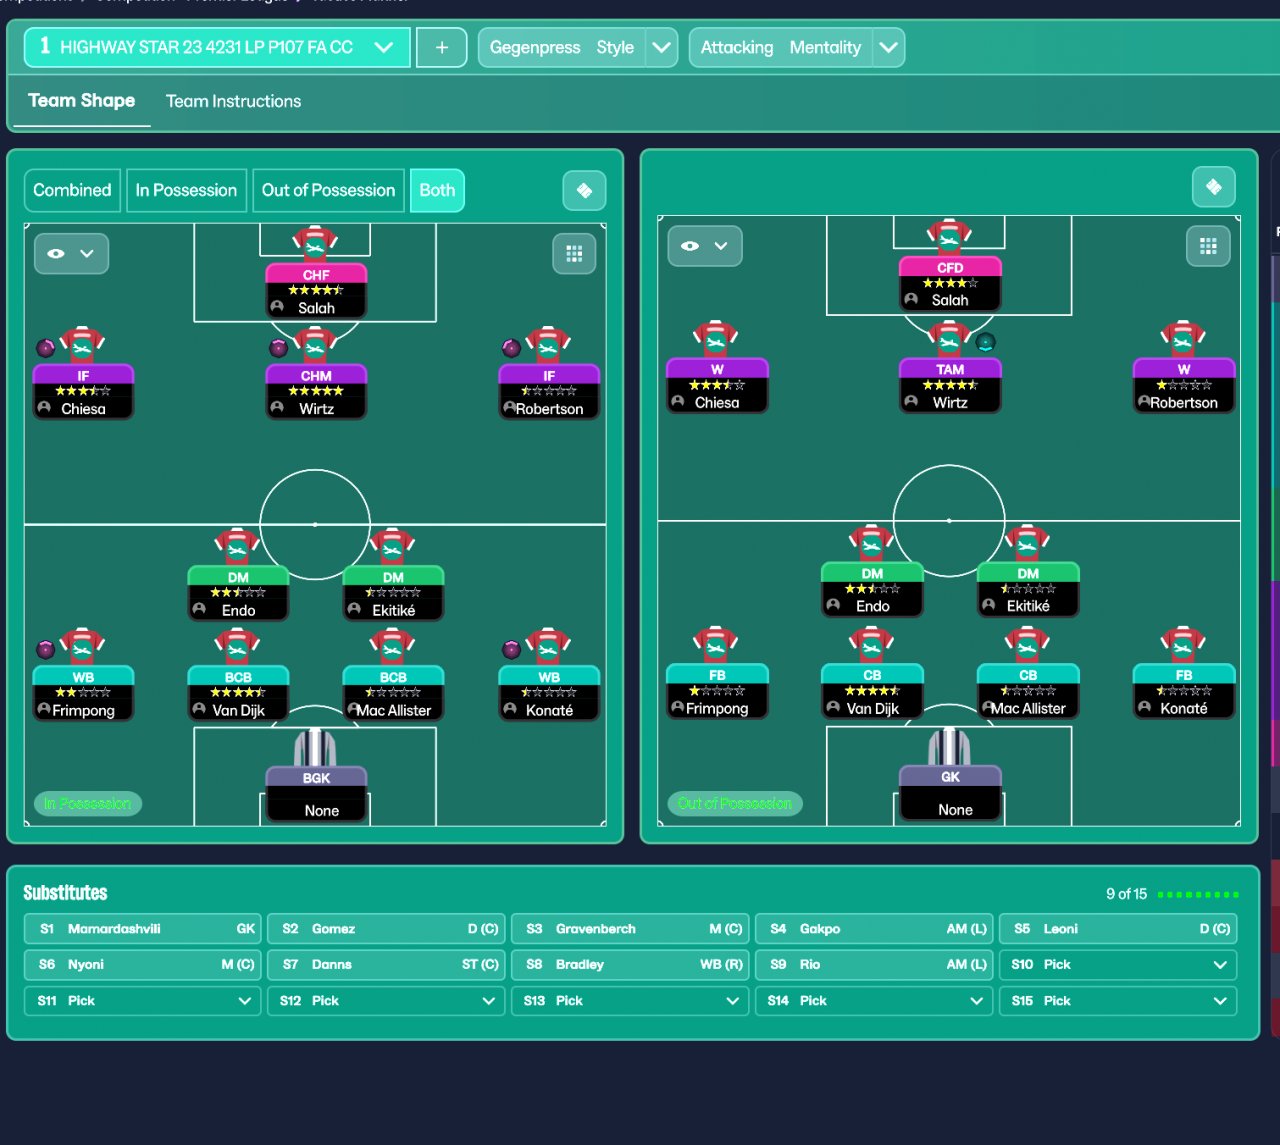
Task: Select substitute S2 Gomez
Action: pyautogui.click(x=386, y=929)
